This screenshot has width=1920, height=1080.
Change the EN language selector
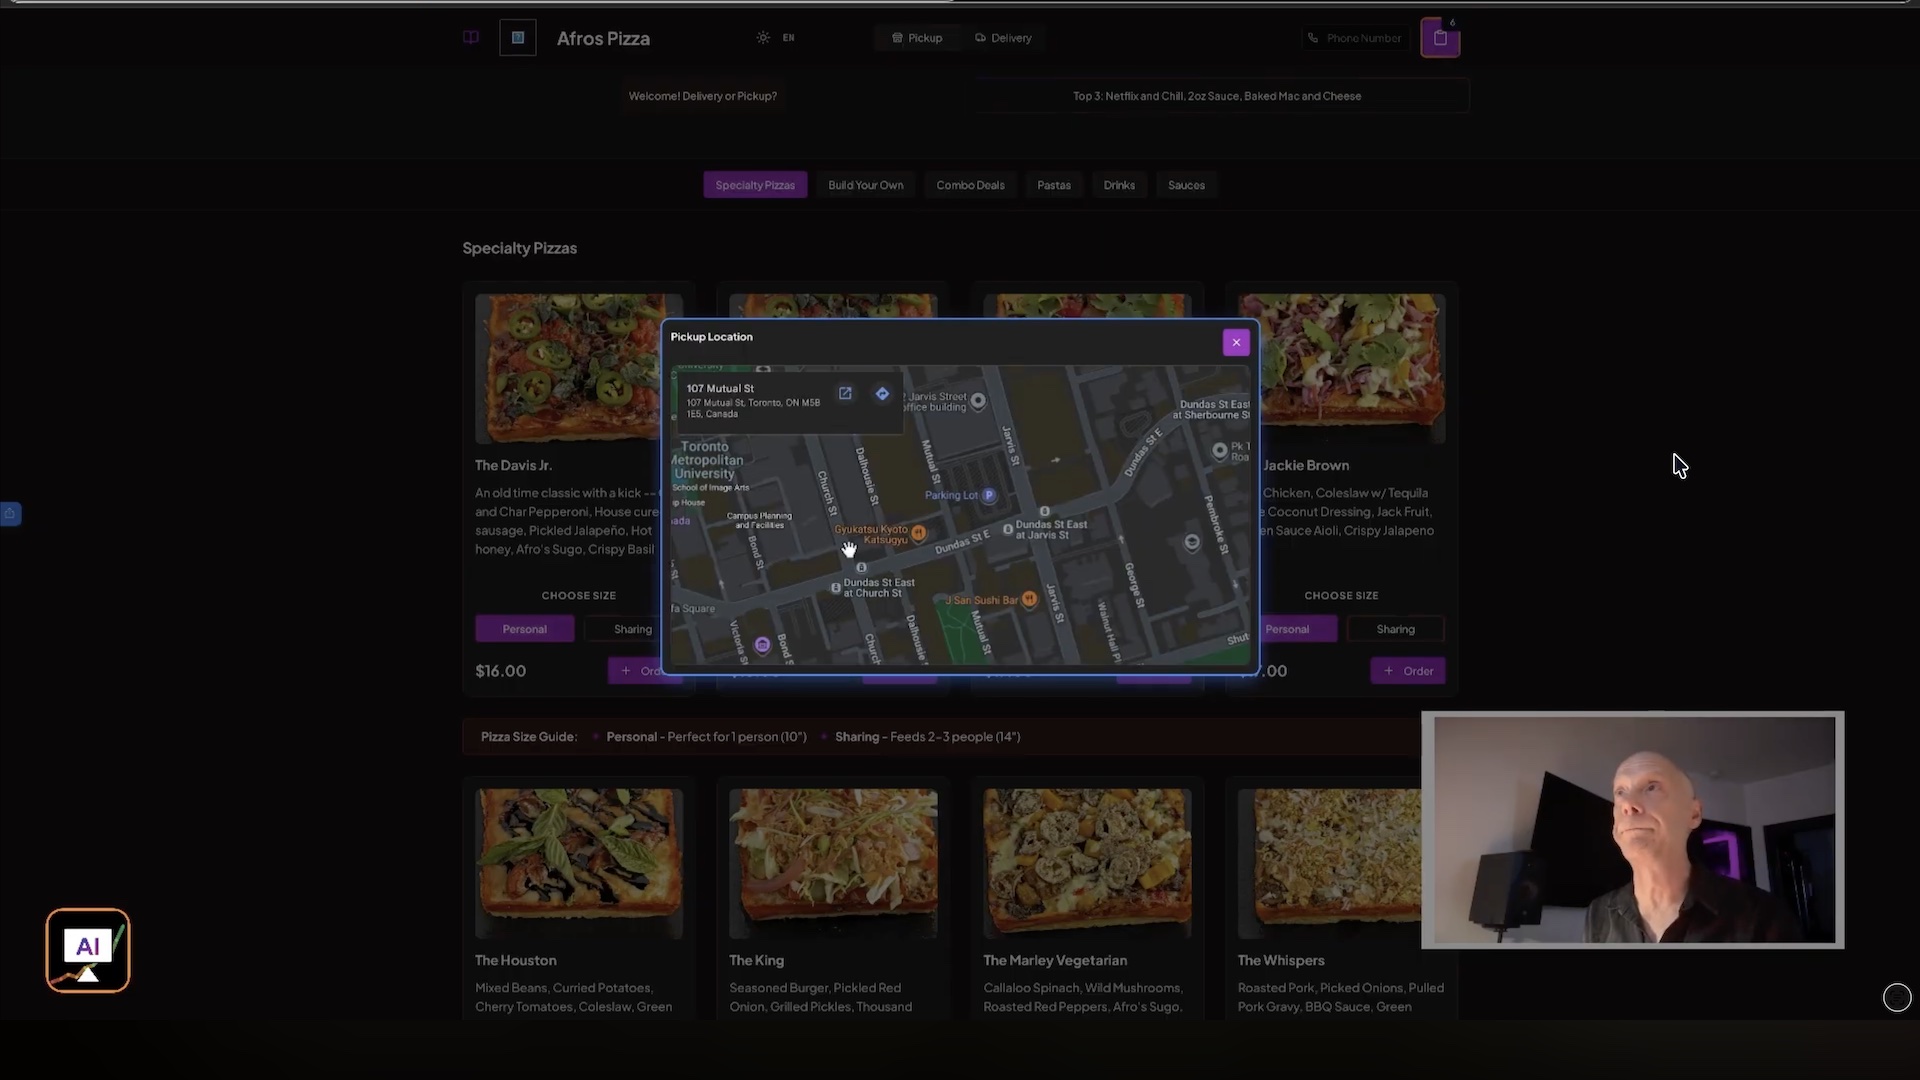pyautogui.click(x=788, y=38)
